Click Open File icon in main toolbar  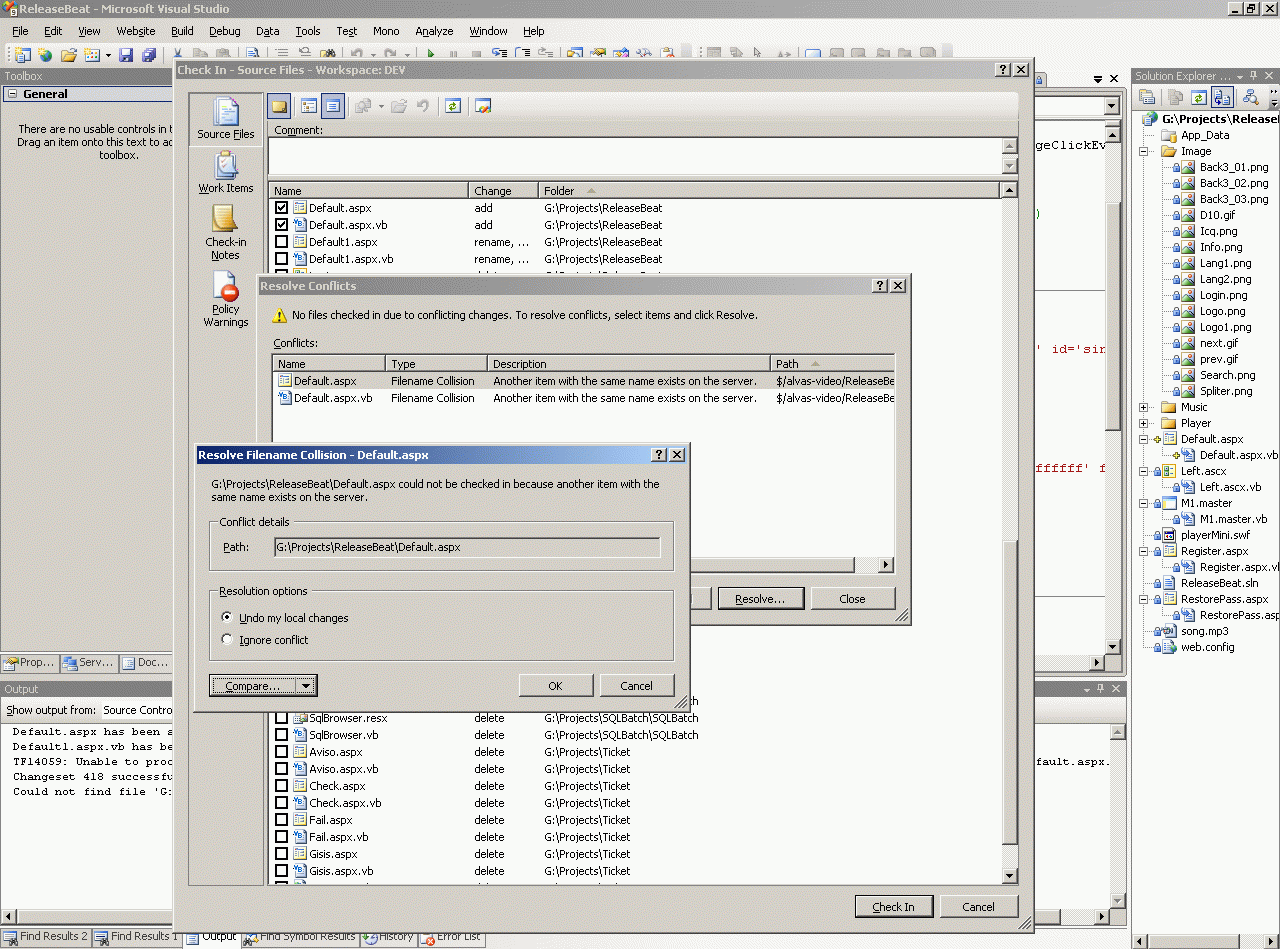[x=69, y=55]
